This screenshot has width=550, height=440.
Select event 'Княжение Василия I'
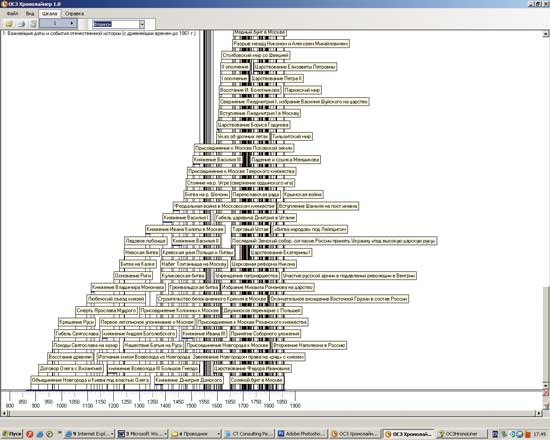(186, 217)
